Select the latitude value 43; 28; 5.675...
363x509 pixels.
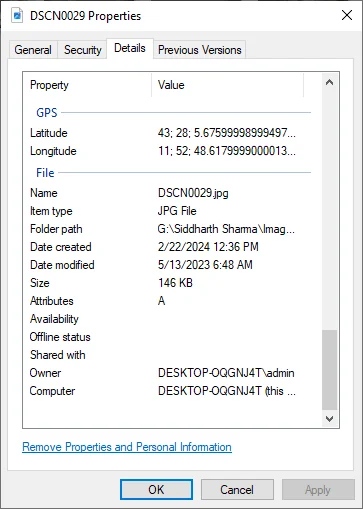point(227,133)
